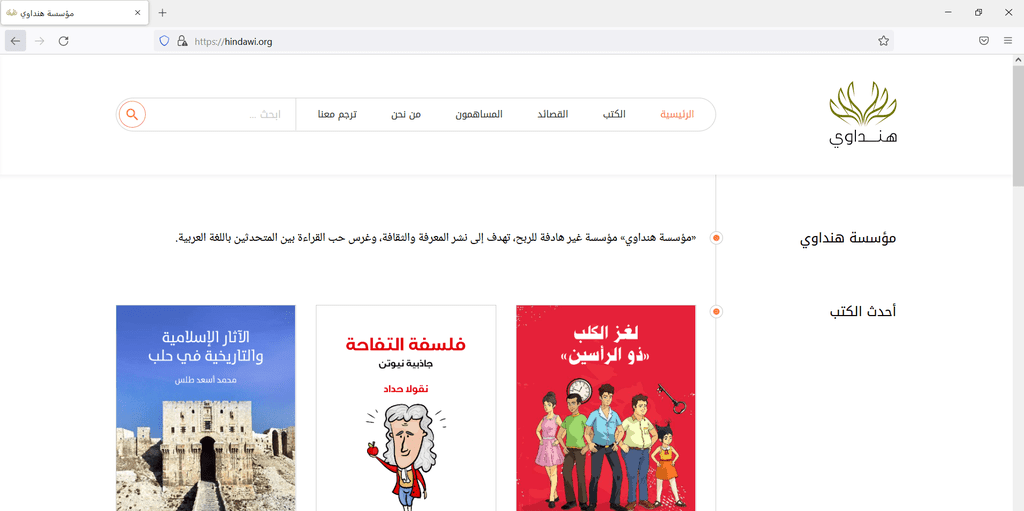Click the Hindawi logo

pos(863,114)
